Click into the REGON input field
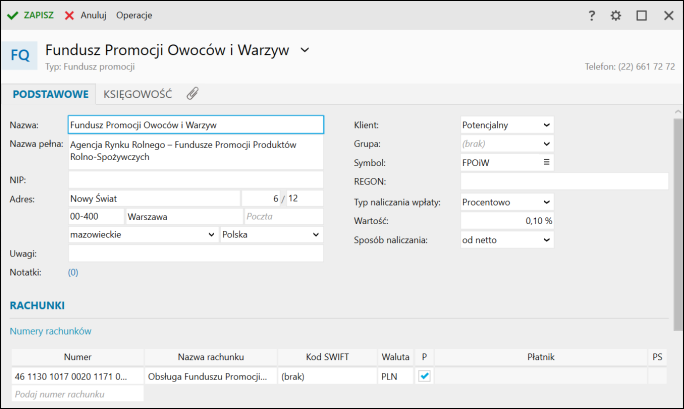This screenshot has width=684, height=409. pyautogui.click(x=564, y=181)
